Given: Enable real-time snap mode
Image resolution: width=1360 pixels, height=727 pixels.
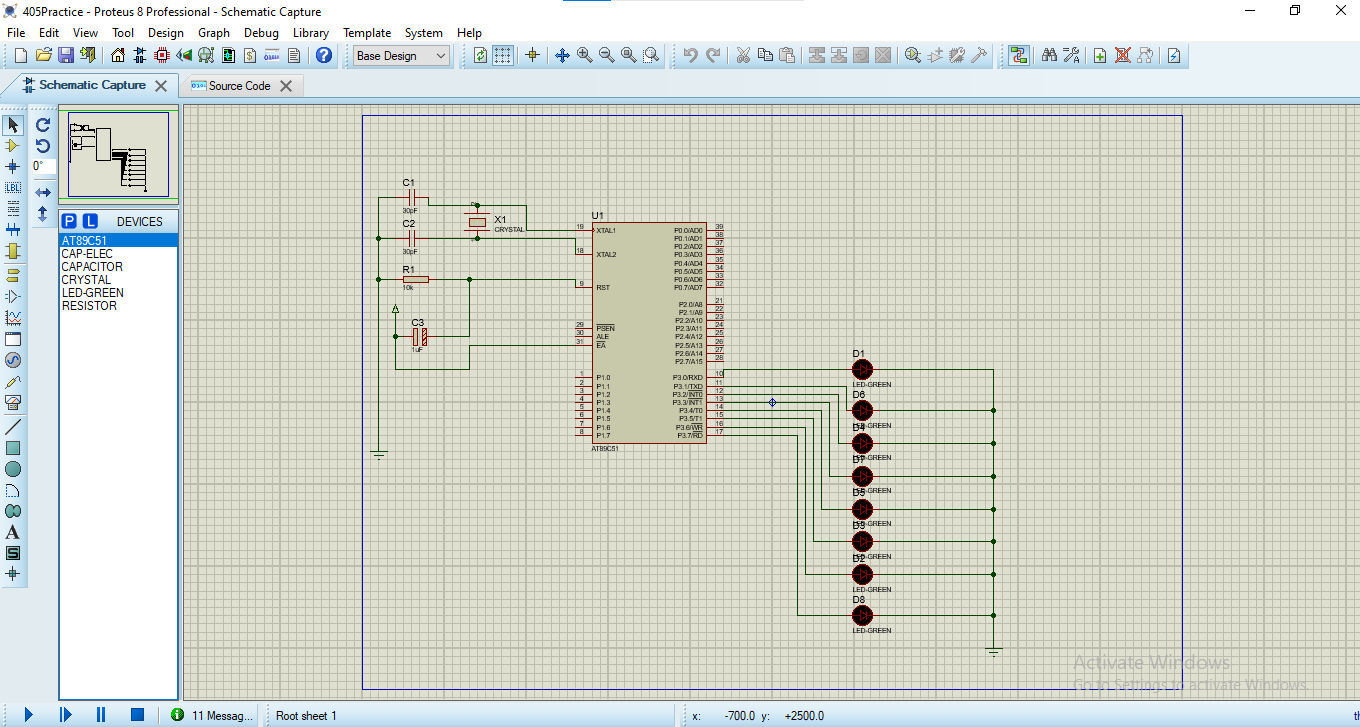Looking at the screenshot, I should click(531, 55).
